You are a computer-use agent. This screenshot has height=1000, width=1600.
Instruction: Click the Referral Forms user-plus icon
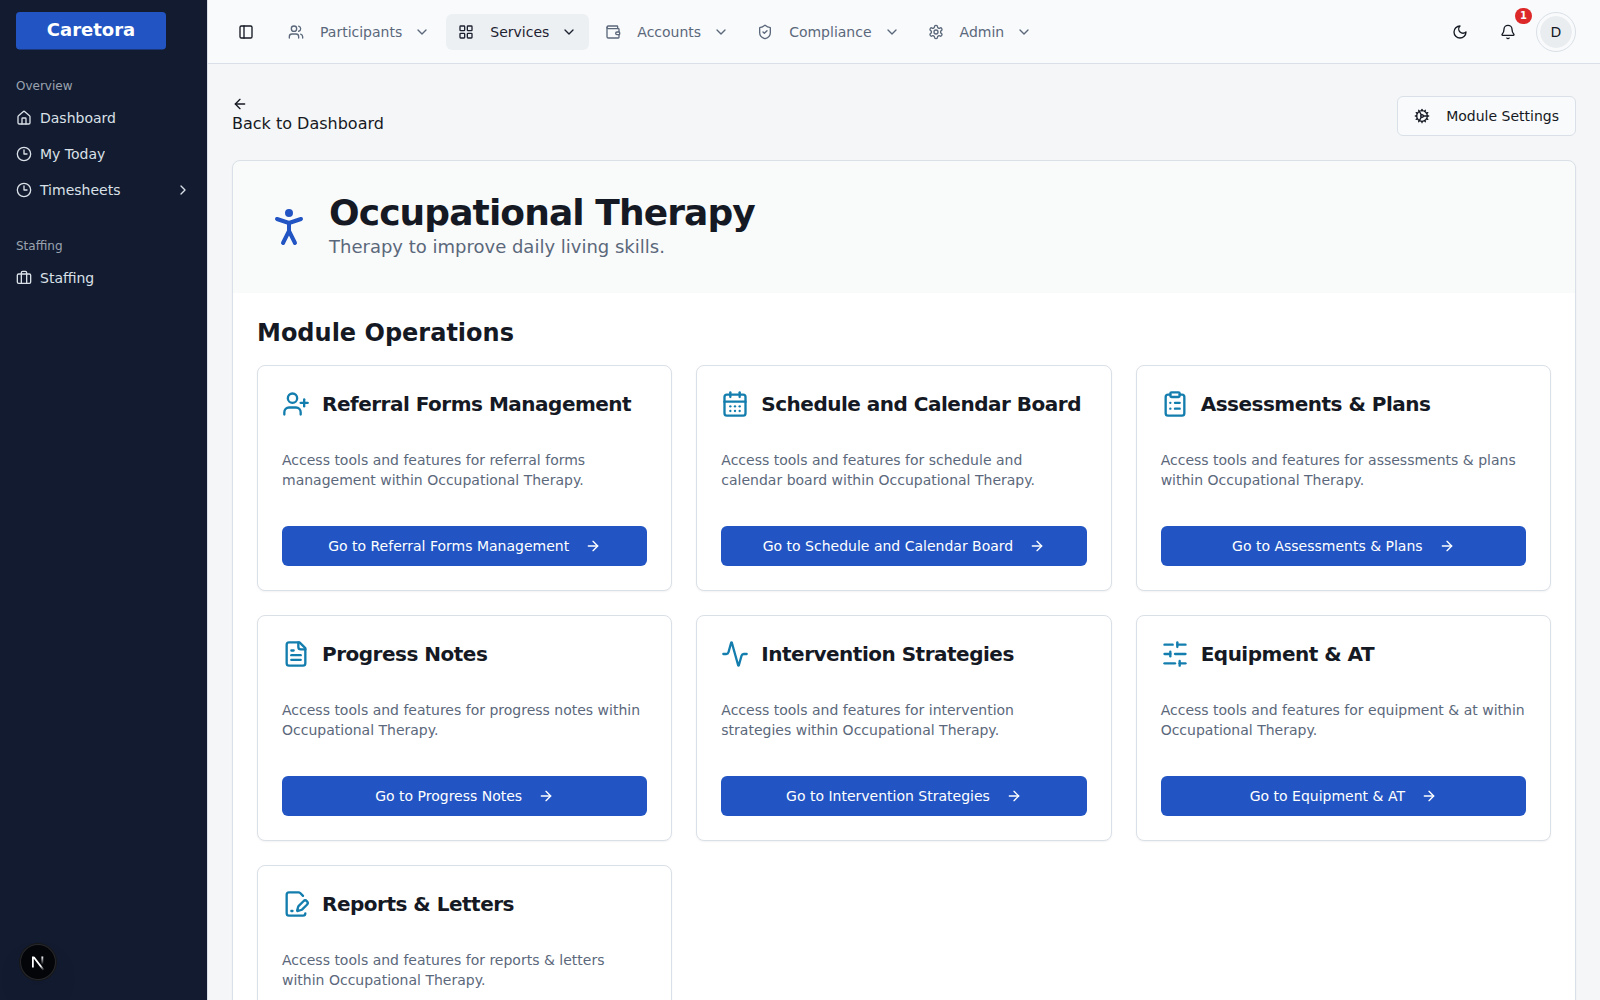tap(296, 404)
